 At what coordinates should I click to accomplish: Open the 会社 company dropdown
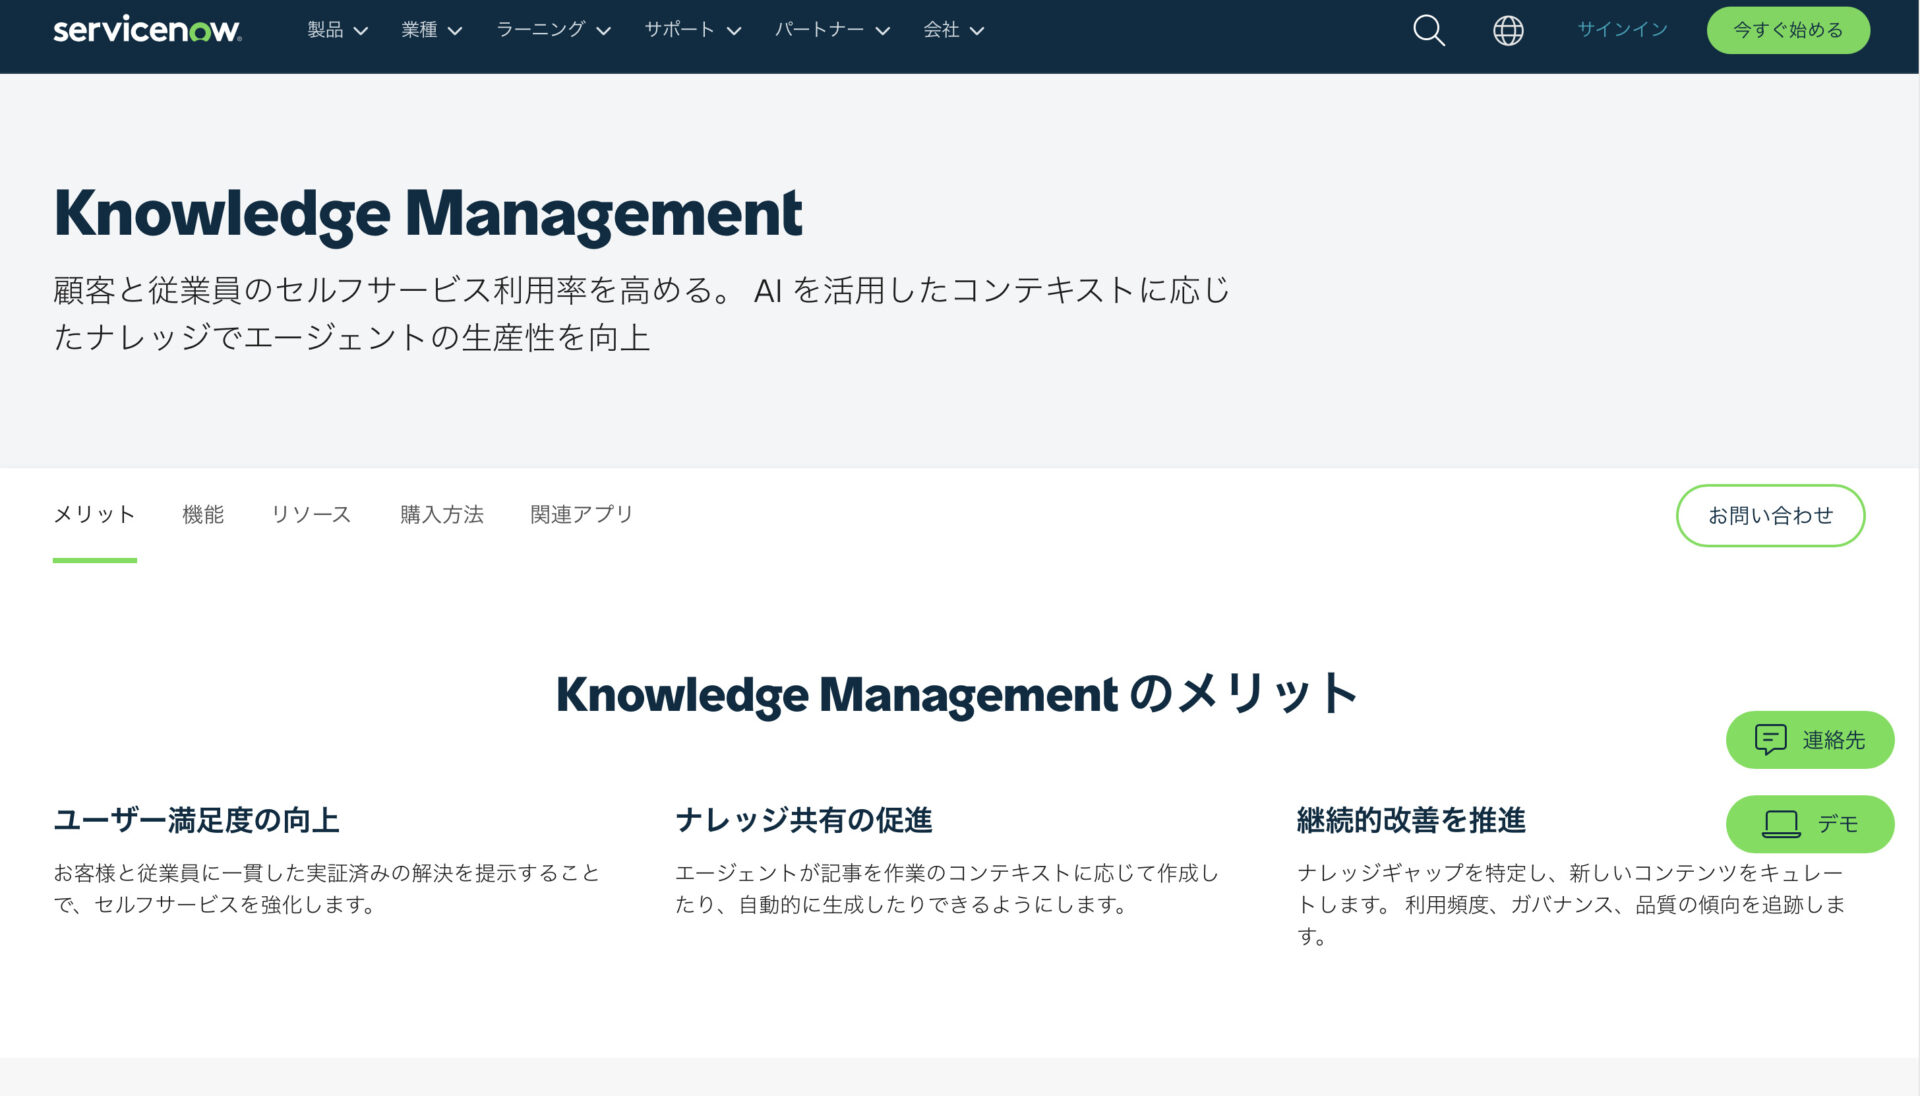953,30
